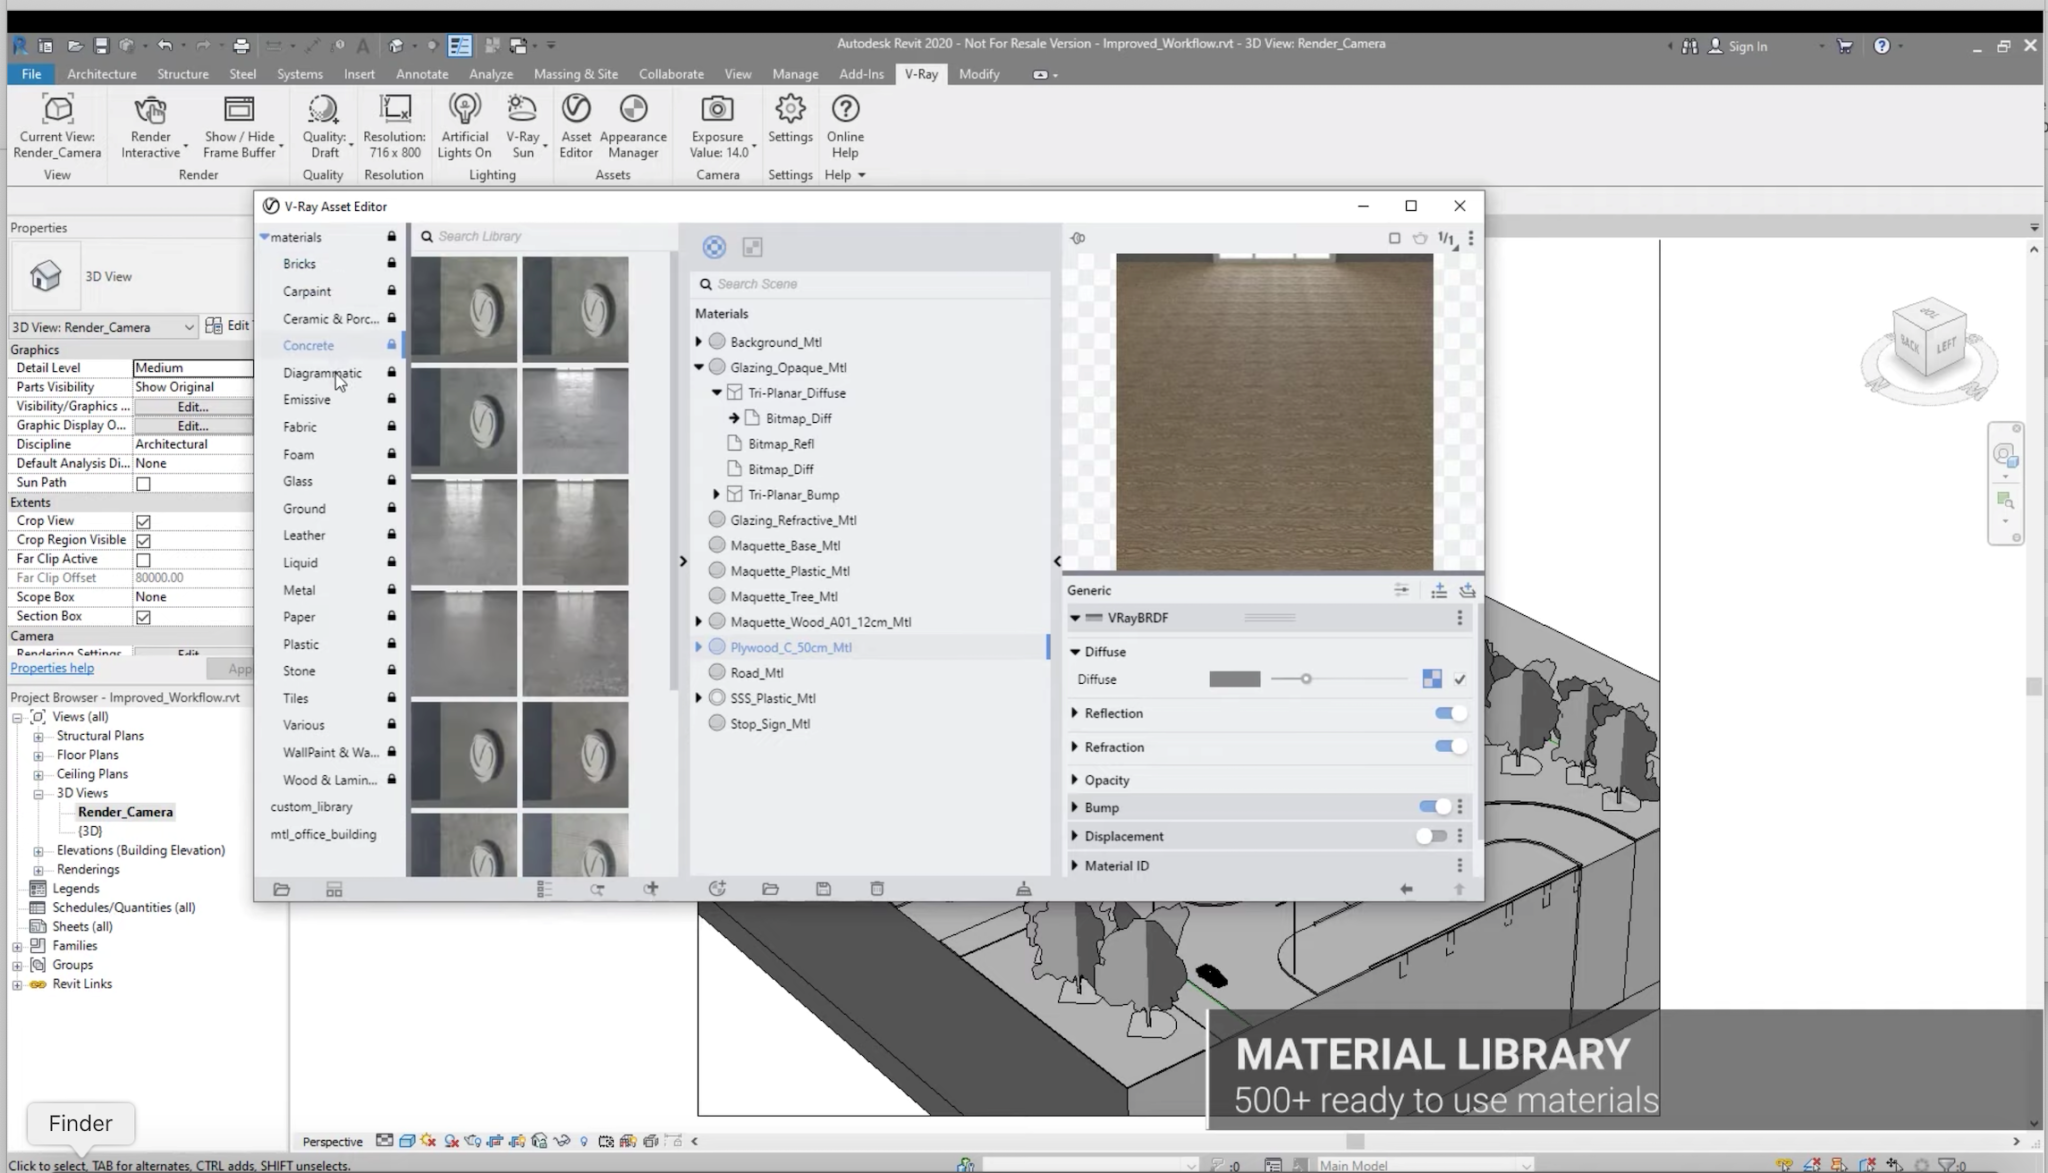Click the Search Scene input field
This screenshot has width=2048, height=1173.
coord(872,283)
